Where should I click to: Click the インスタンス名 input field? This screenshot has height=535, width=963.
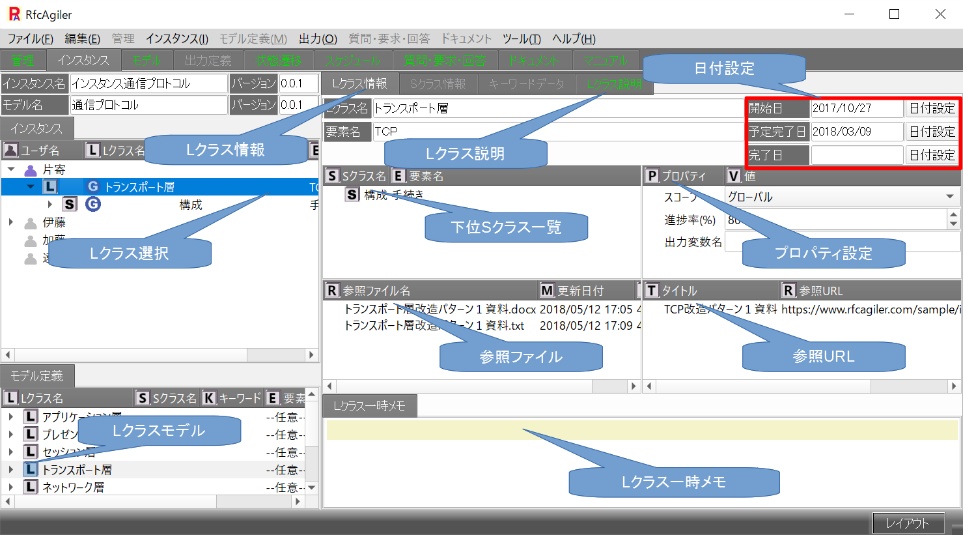coord(149,84)
